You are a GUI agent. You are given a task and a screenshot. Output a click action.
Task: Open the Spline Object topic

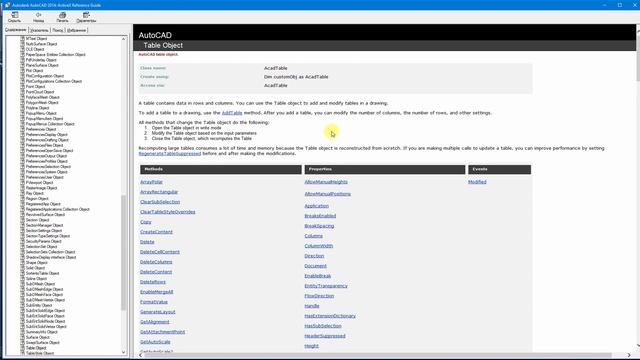(36, 278)
